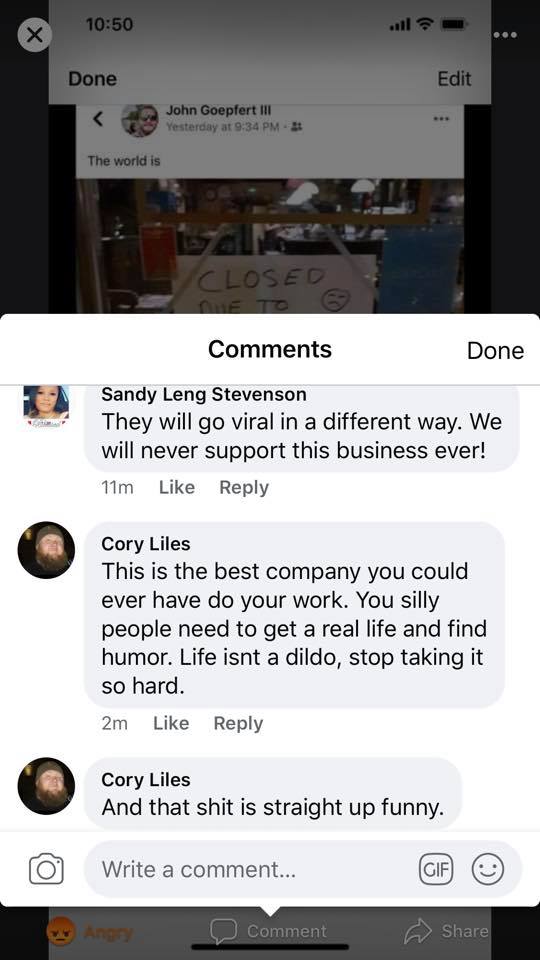
Task: Tap Done in the Comments header
Action: pyautogui.click(x=495, y=350)
